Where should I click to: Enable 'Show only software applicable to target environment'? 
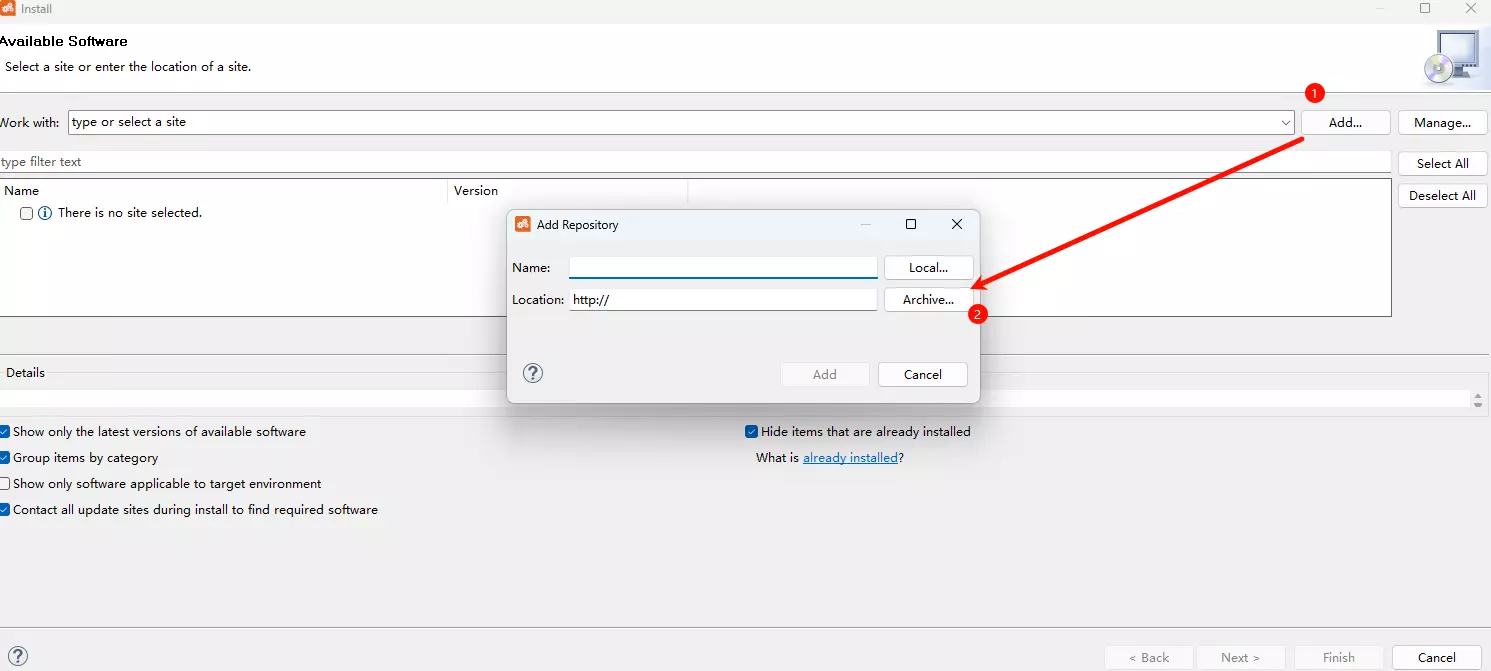coord(5,484)
